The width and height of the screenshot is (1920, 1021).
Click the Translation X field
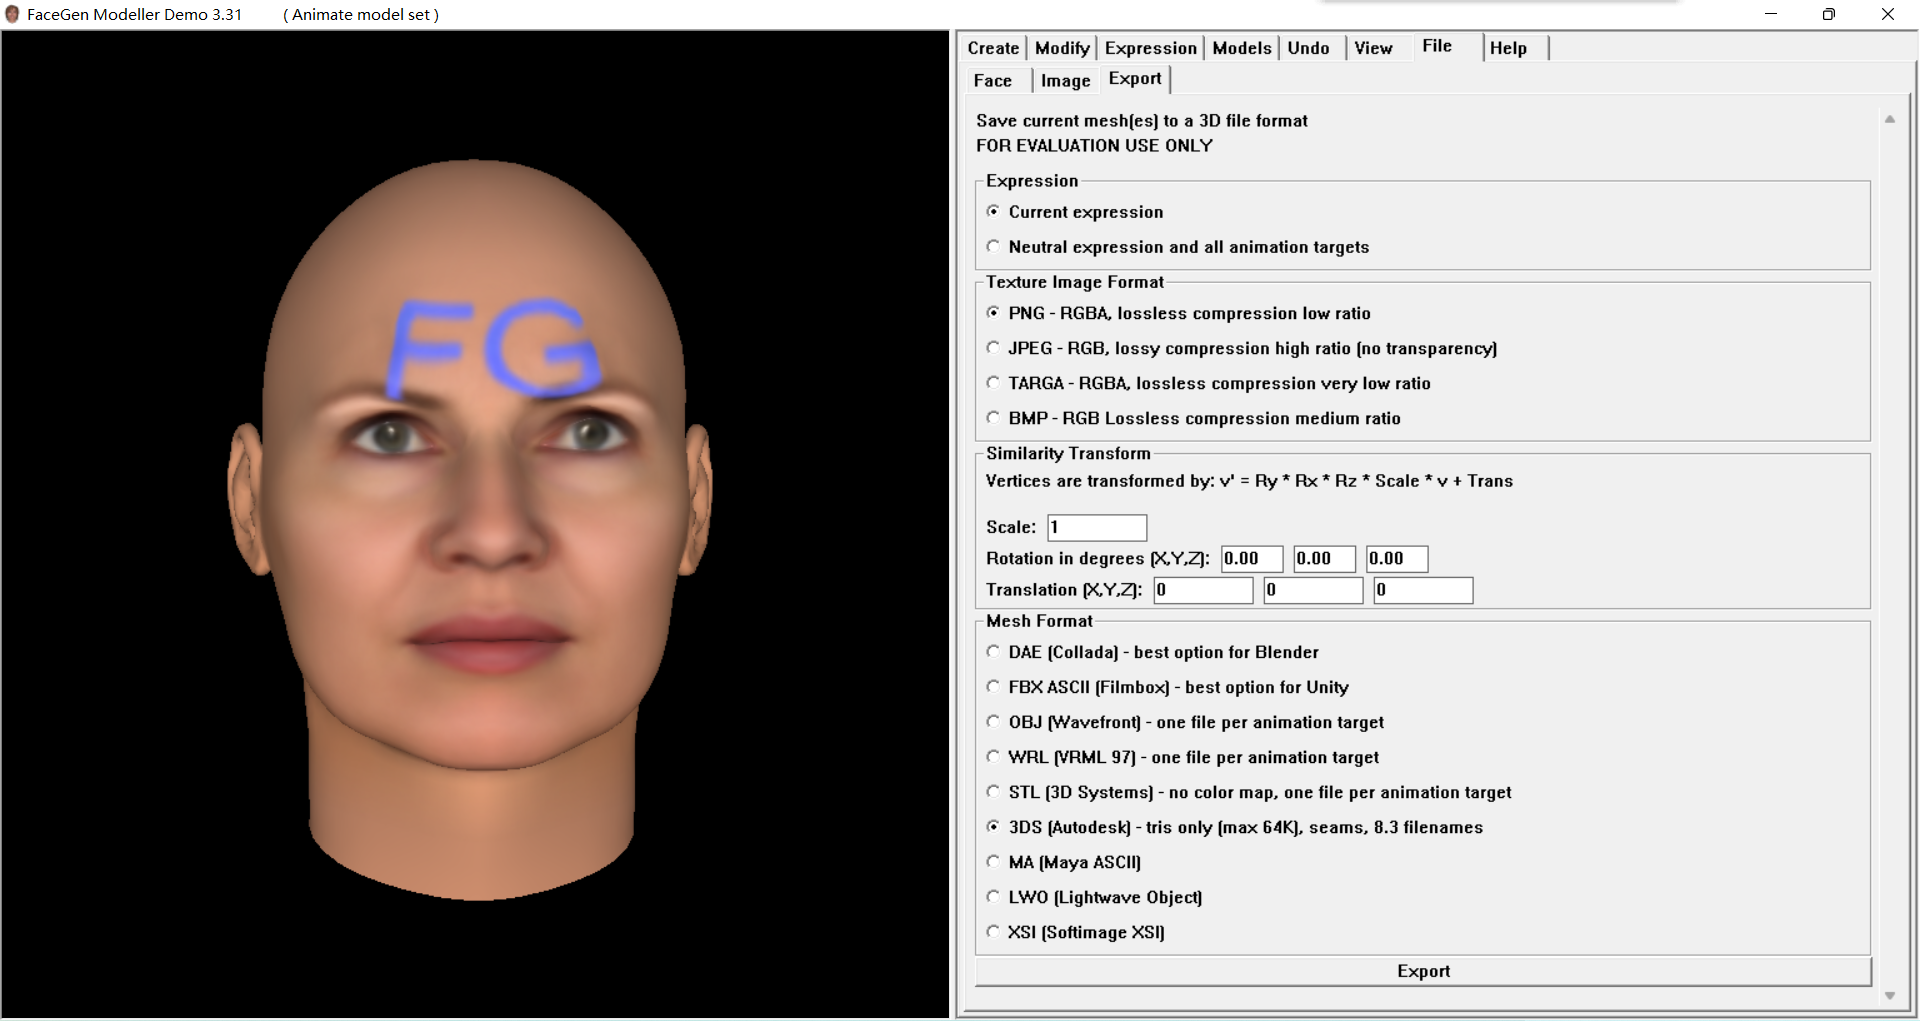1203,590
